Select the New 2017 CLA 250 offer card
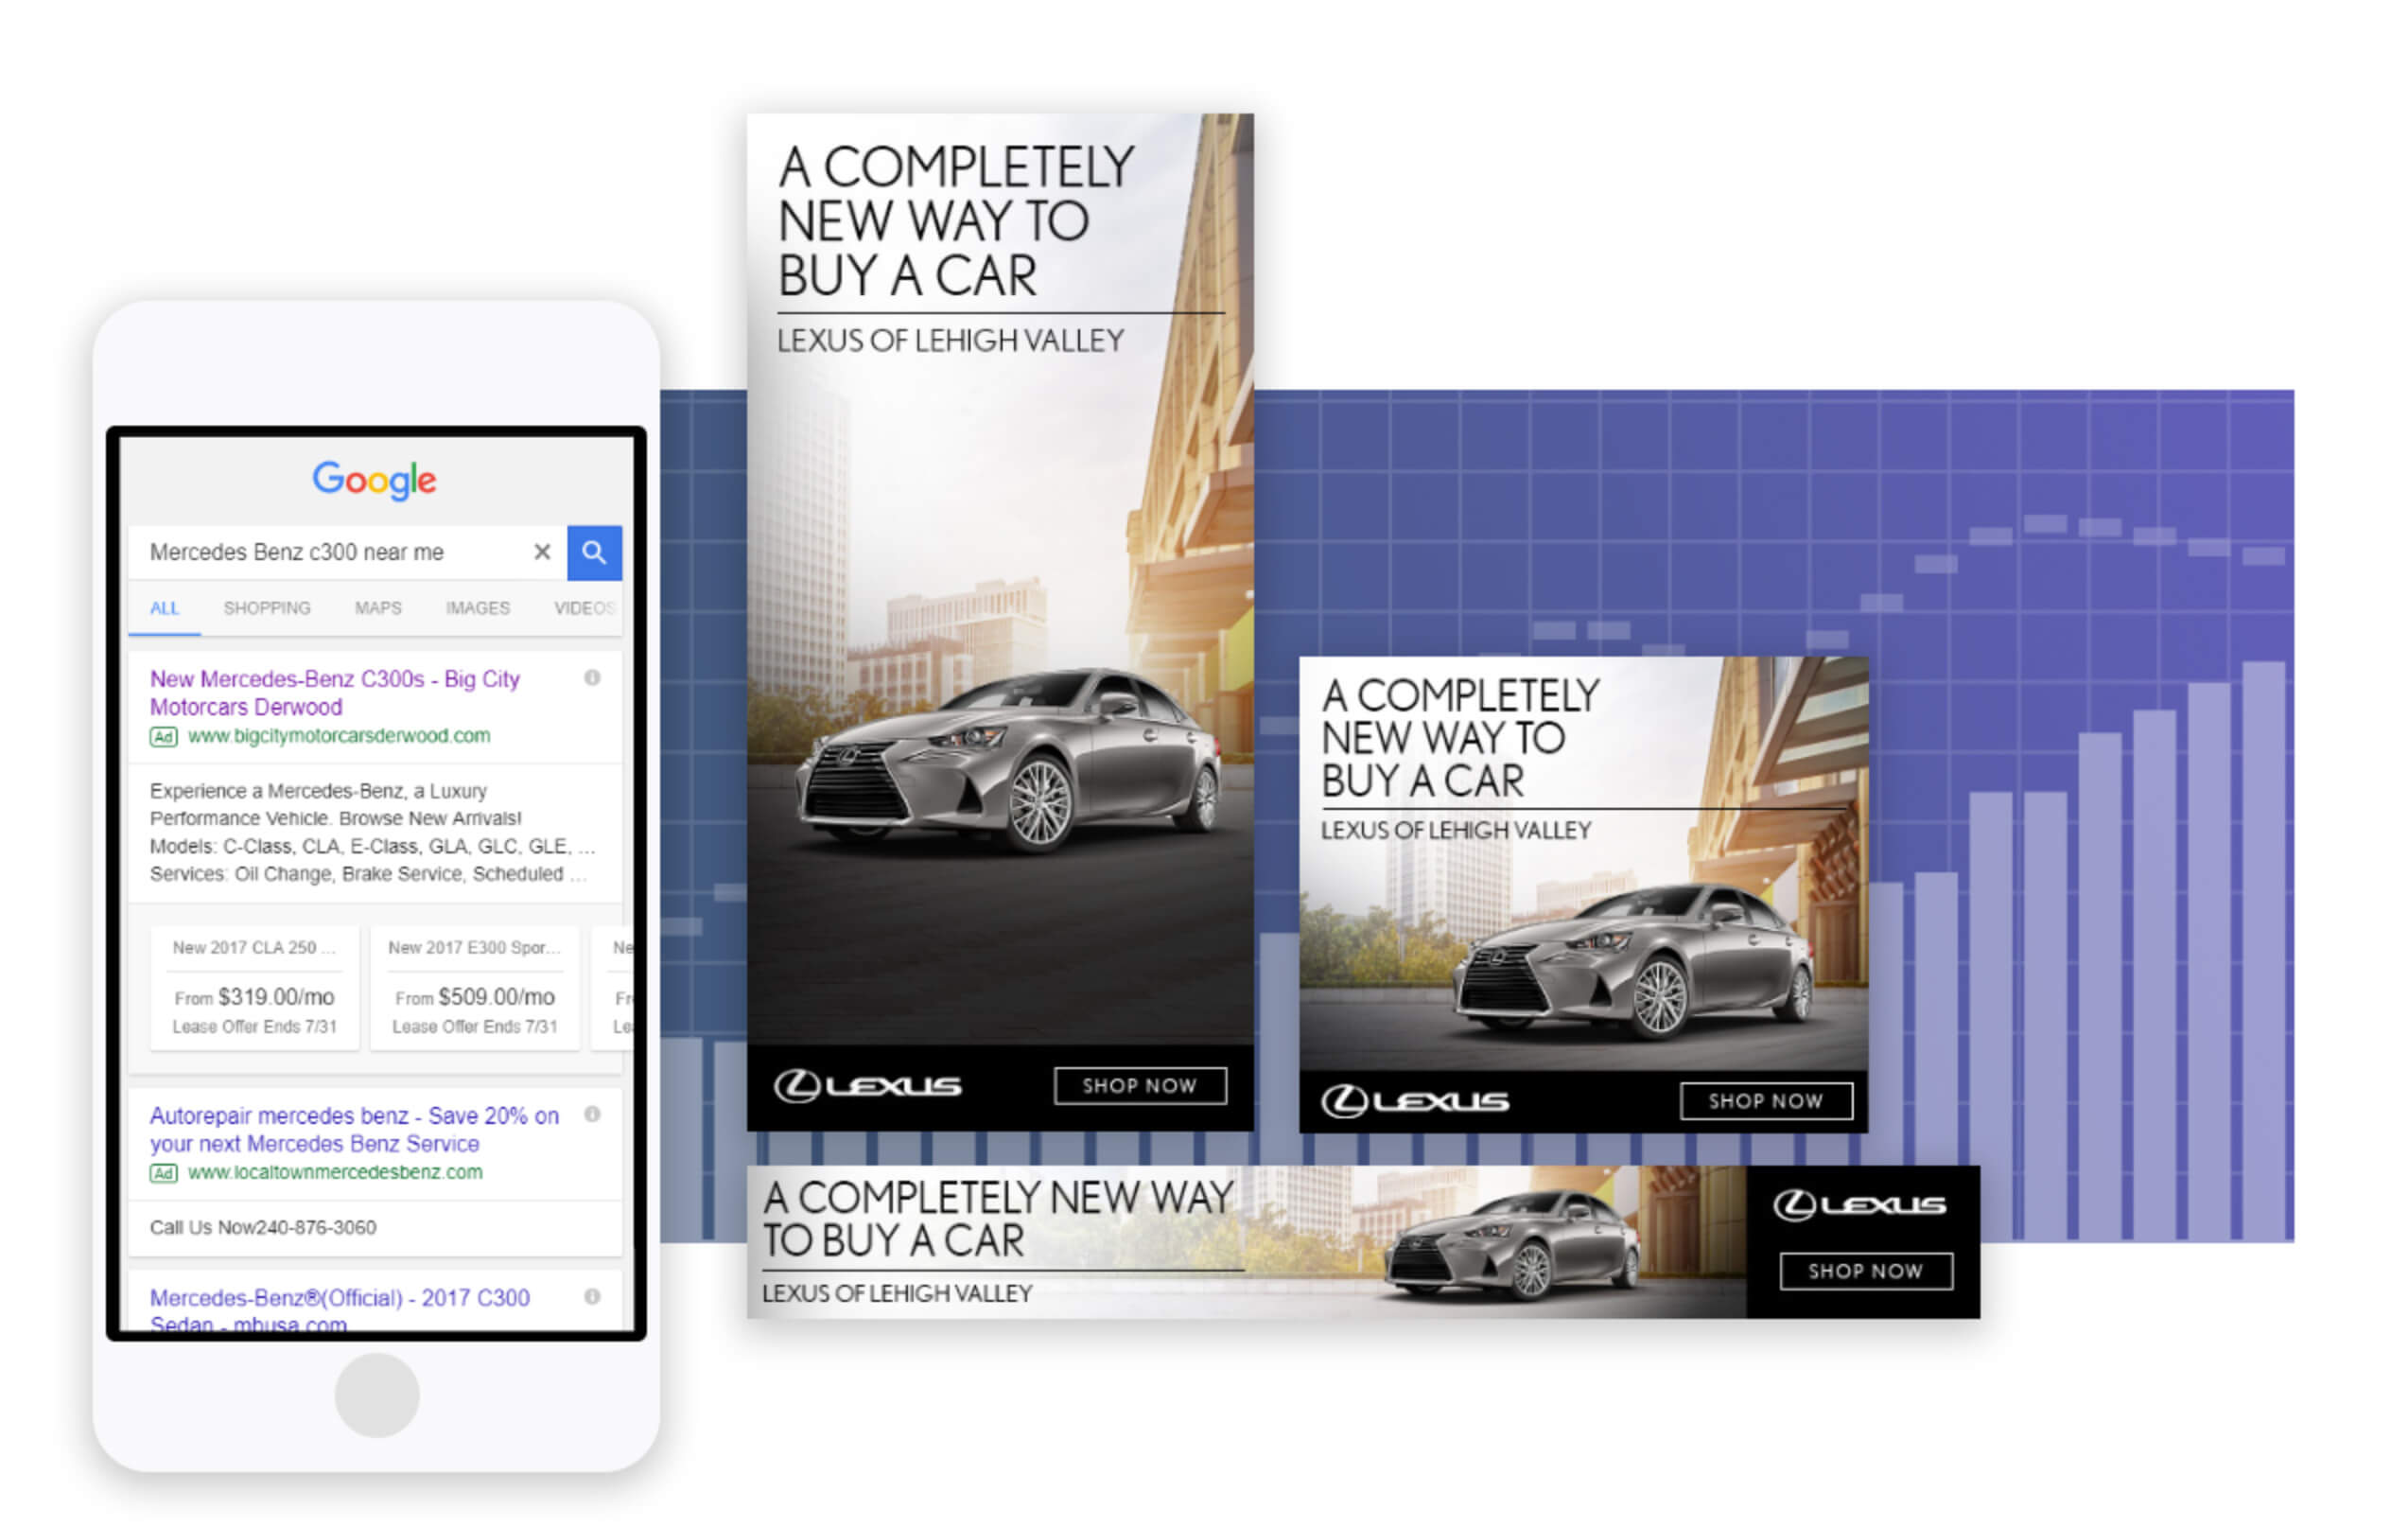 pos(255,988)
